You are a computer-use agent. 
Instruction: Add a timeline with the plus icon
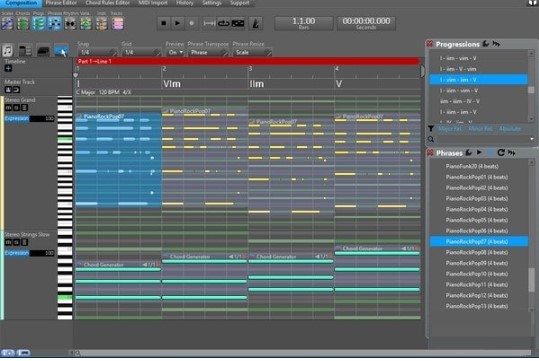click(8, 68)
